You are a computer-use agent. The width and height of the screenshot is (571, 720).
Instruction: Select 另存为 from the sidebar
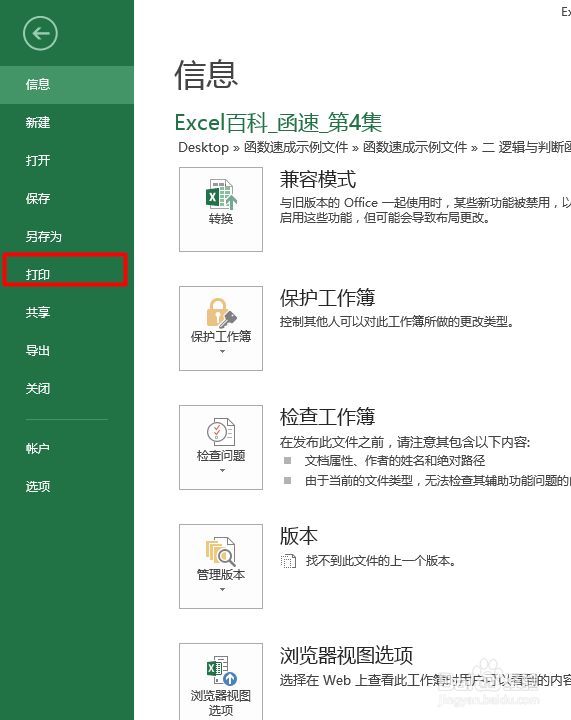[67, 236]
